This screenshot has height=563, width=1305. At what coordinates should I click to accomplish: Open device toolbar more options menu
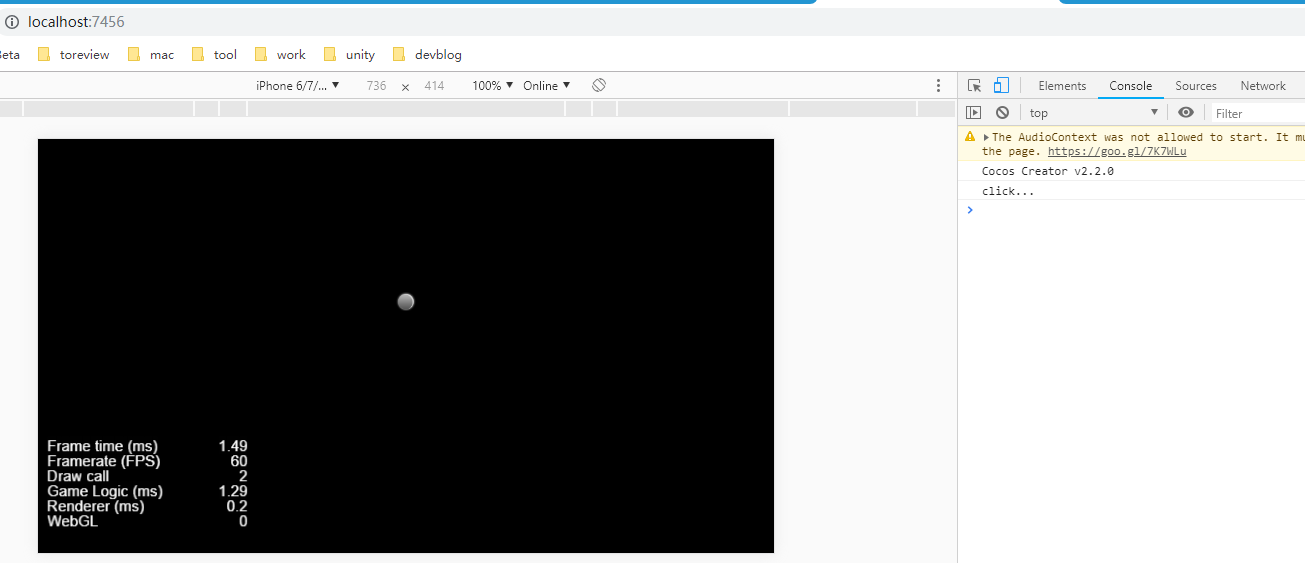point(938,86)
